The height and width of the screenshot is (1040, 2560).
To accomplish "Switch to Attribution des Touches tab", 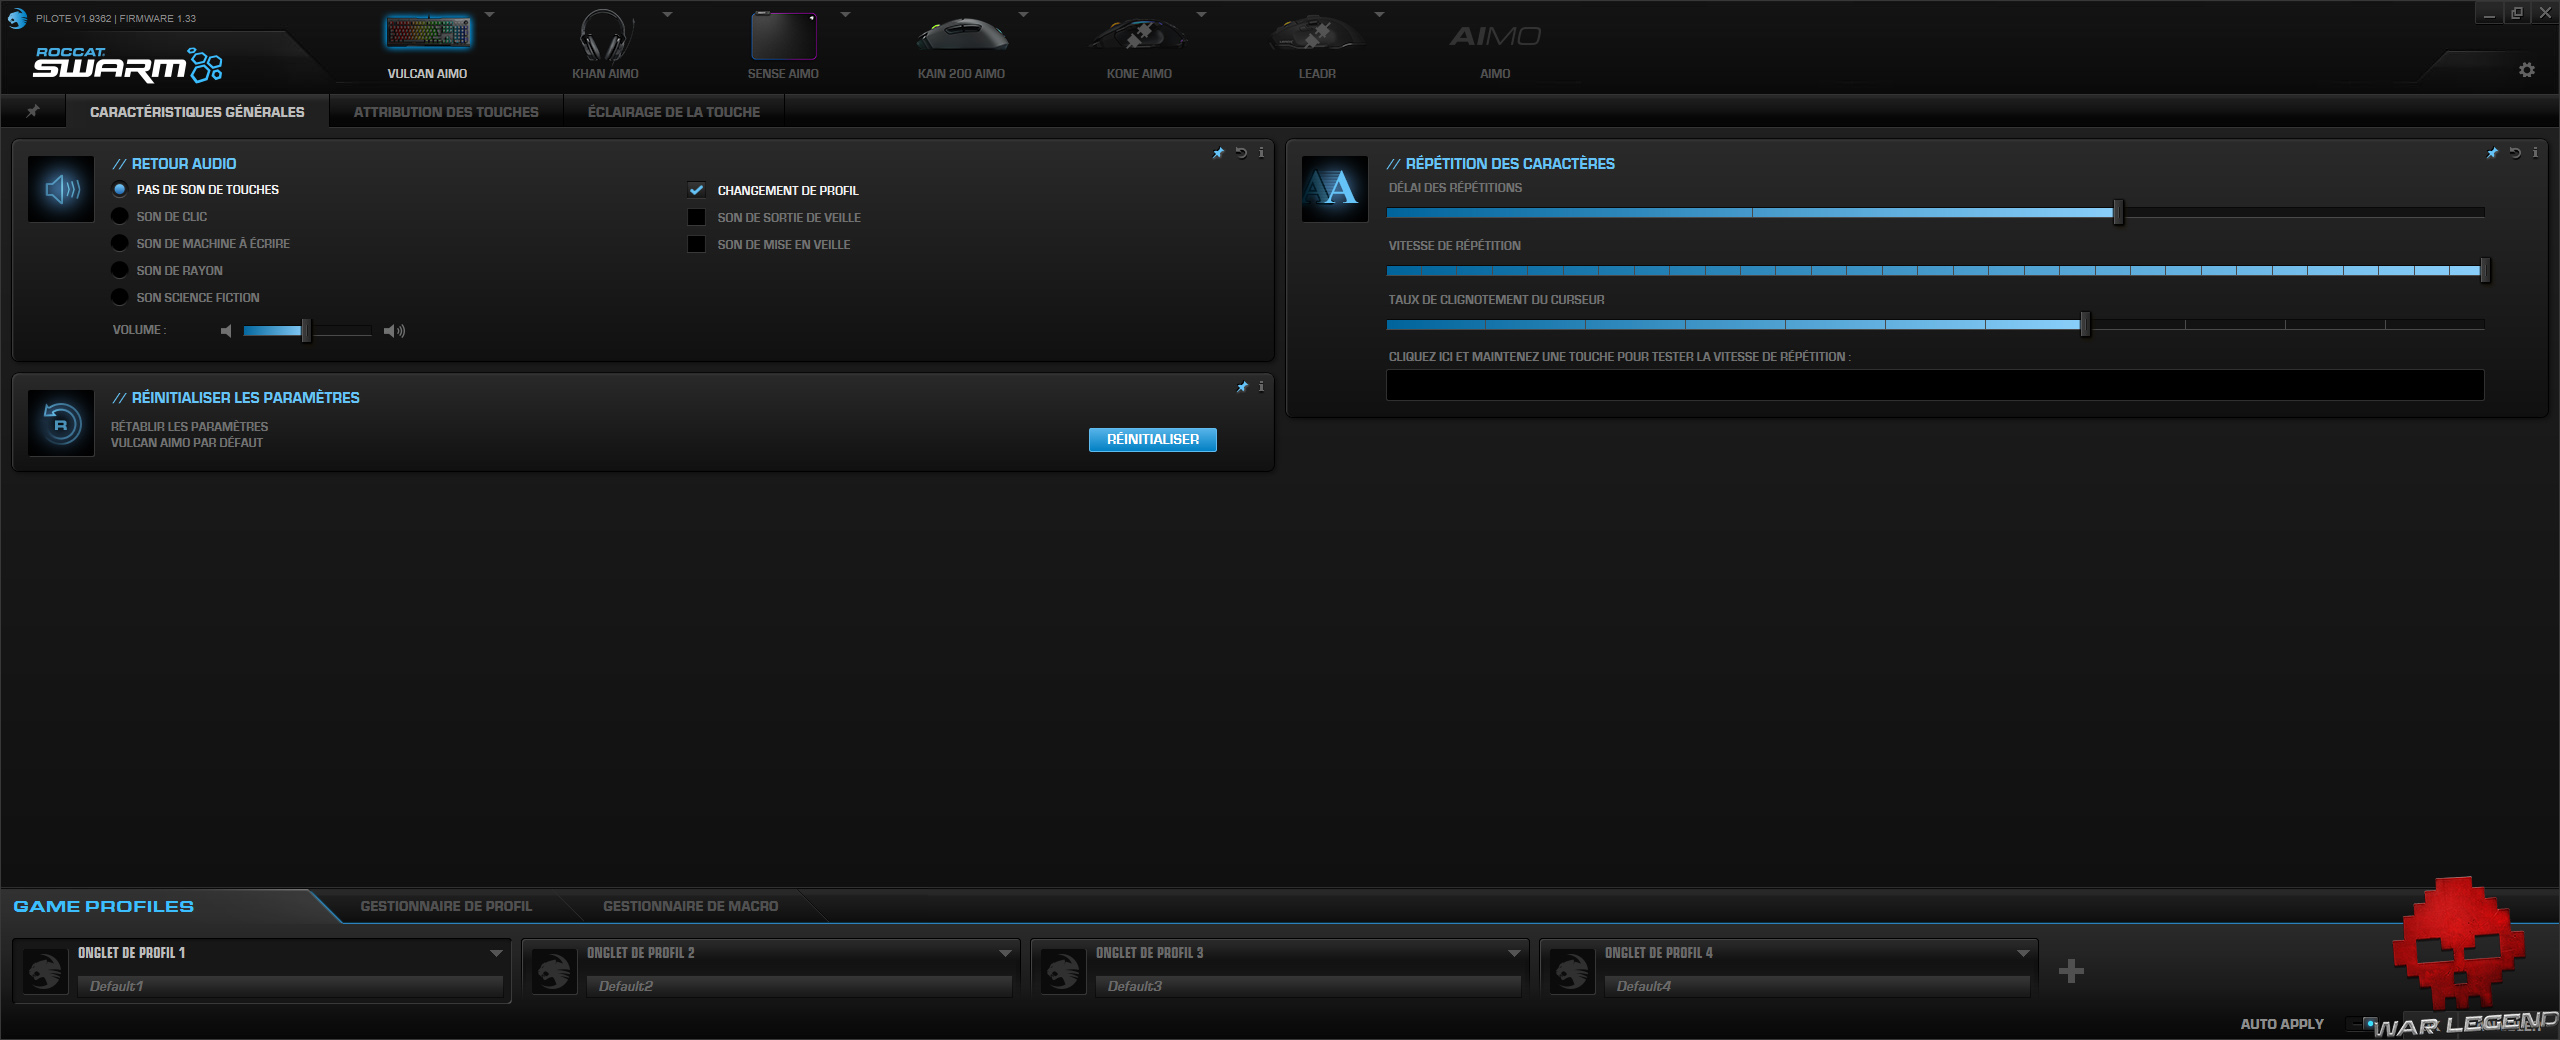I will (x=446, y=112).
